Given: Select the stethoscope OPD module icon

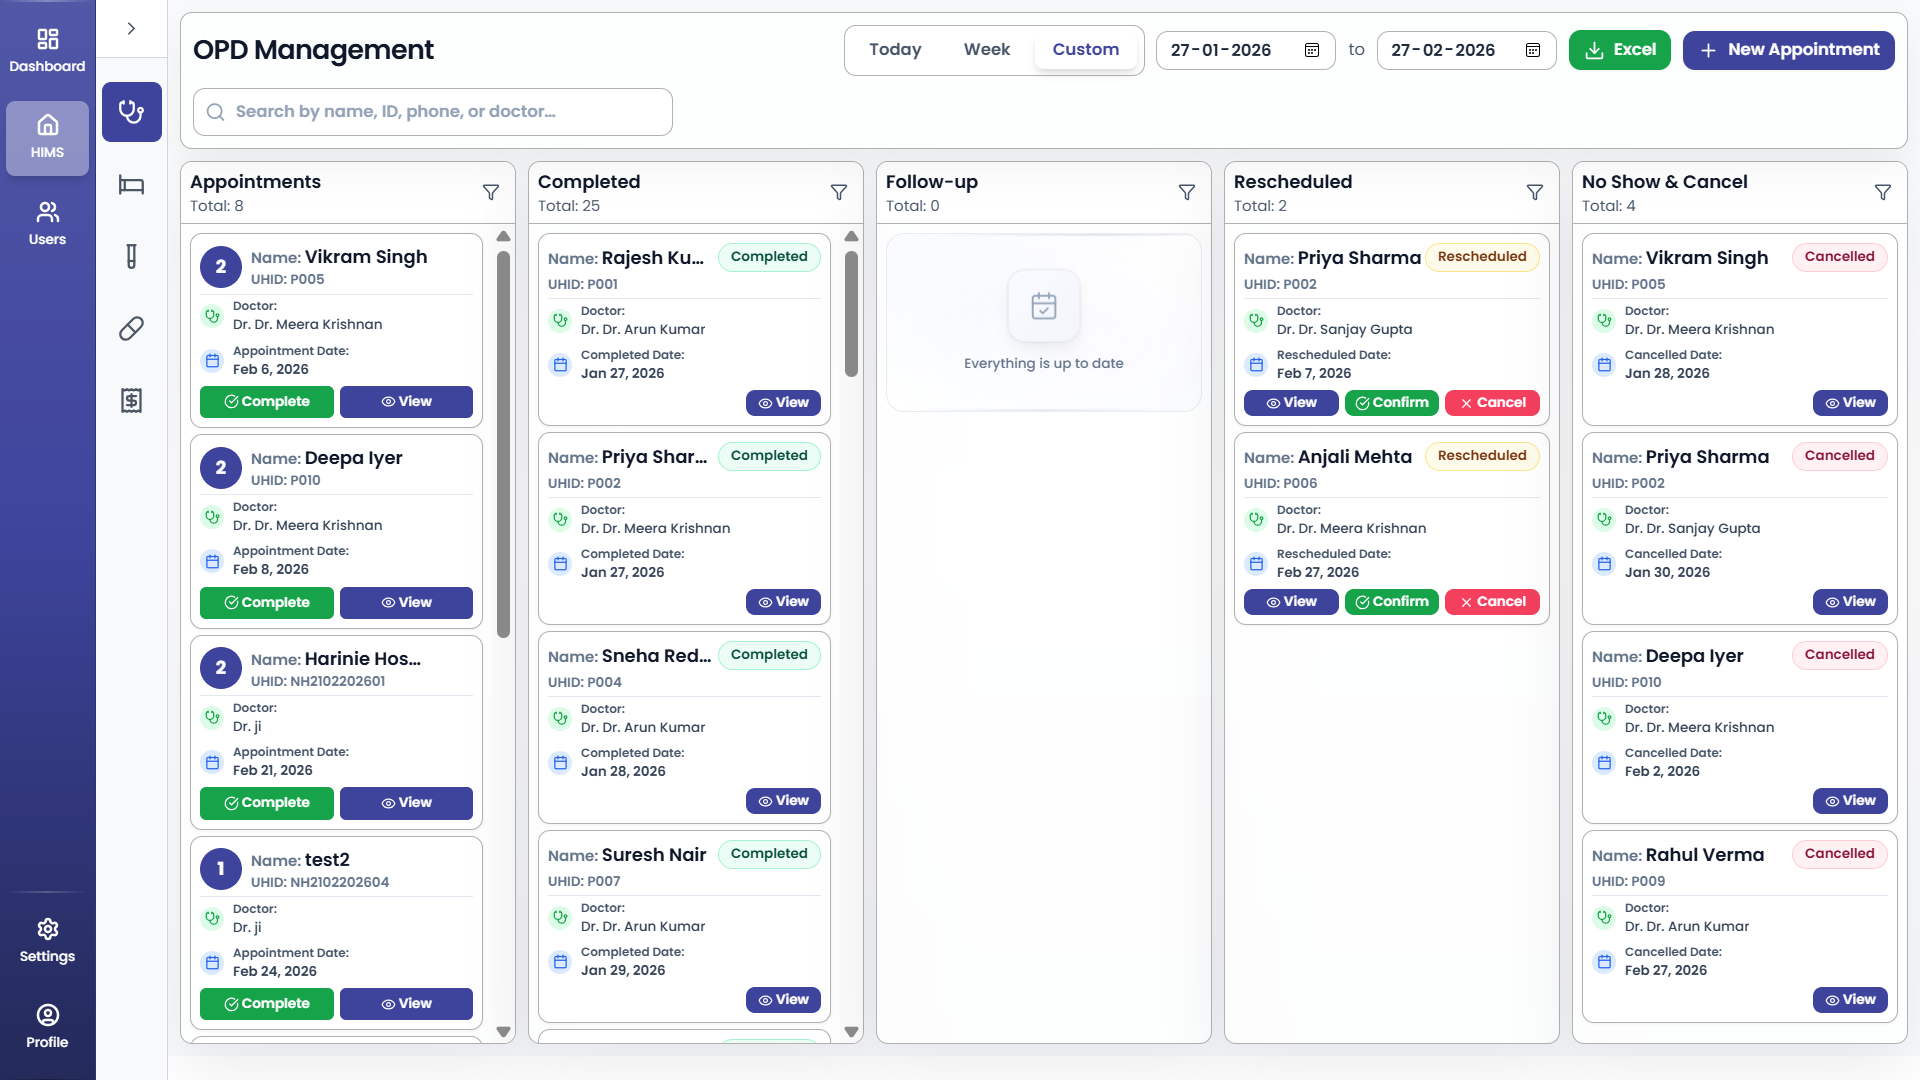Looking at the screenshot, I should point(131,112).
